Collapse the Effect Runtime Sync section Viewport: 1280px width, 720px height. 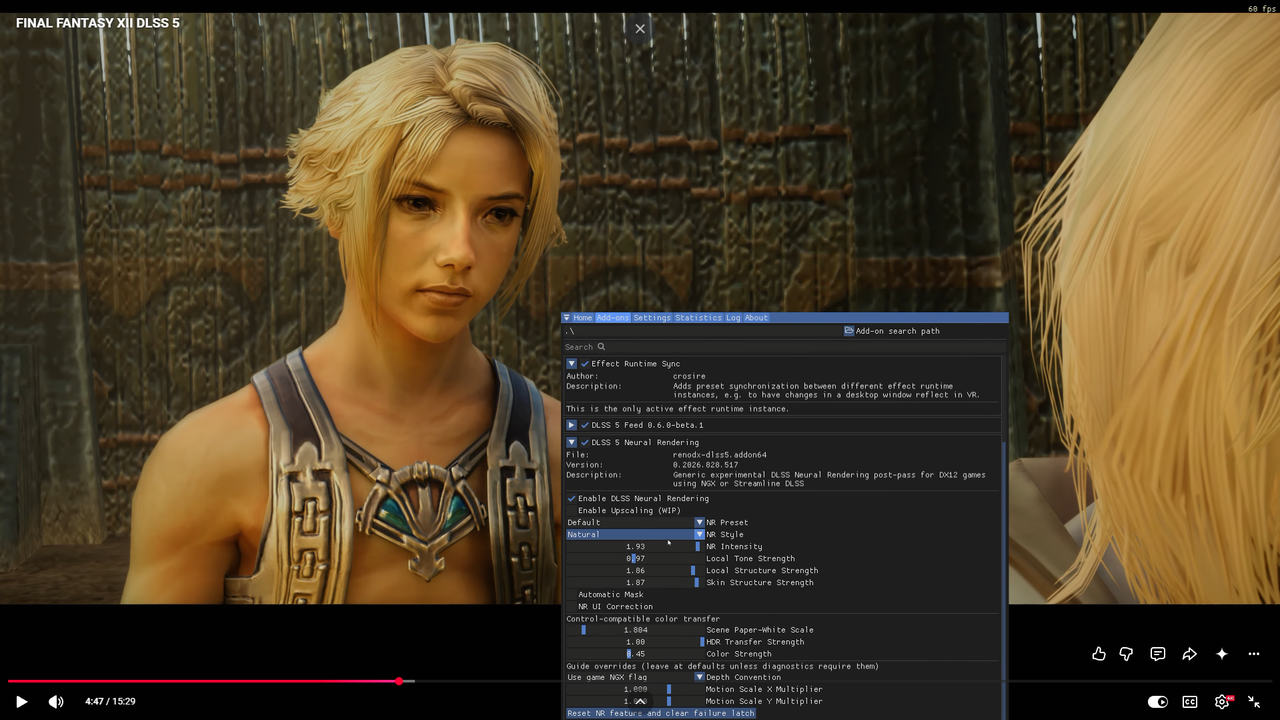571,364
